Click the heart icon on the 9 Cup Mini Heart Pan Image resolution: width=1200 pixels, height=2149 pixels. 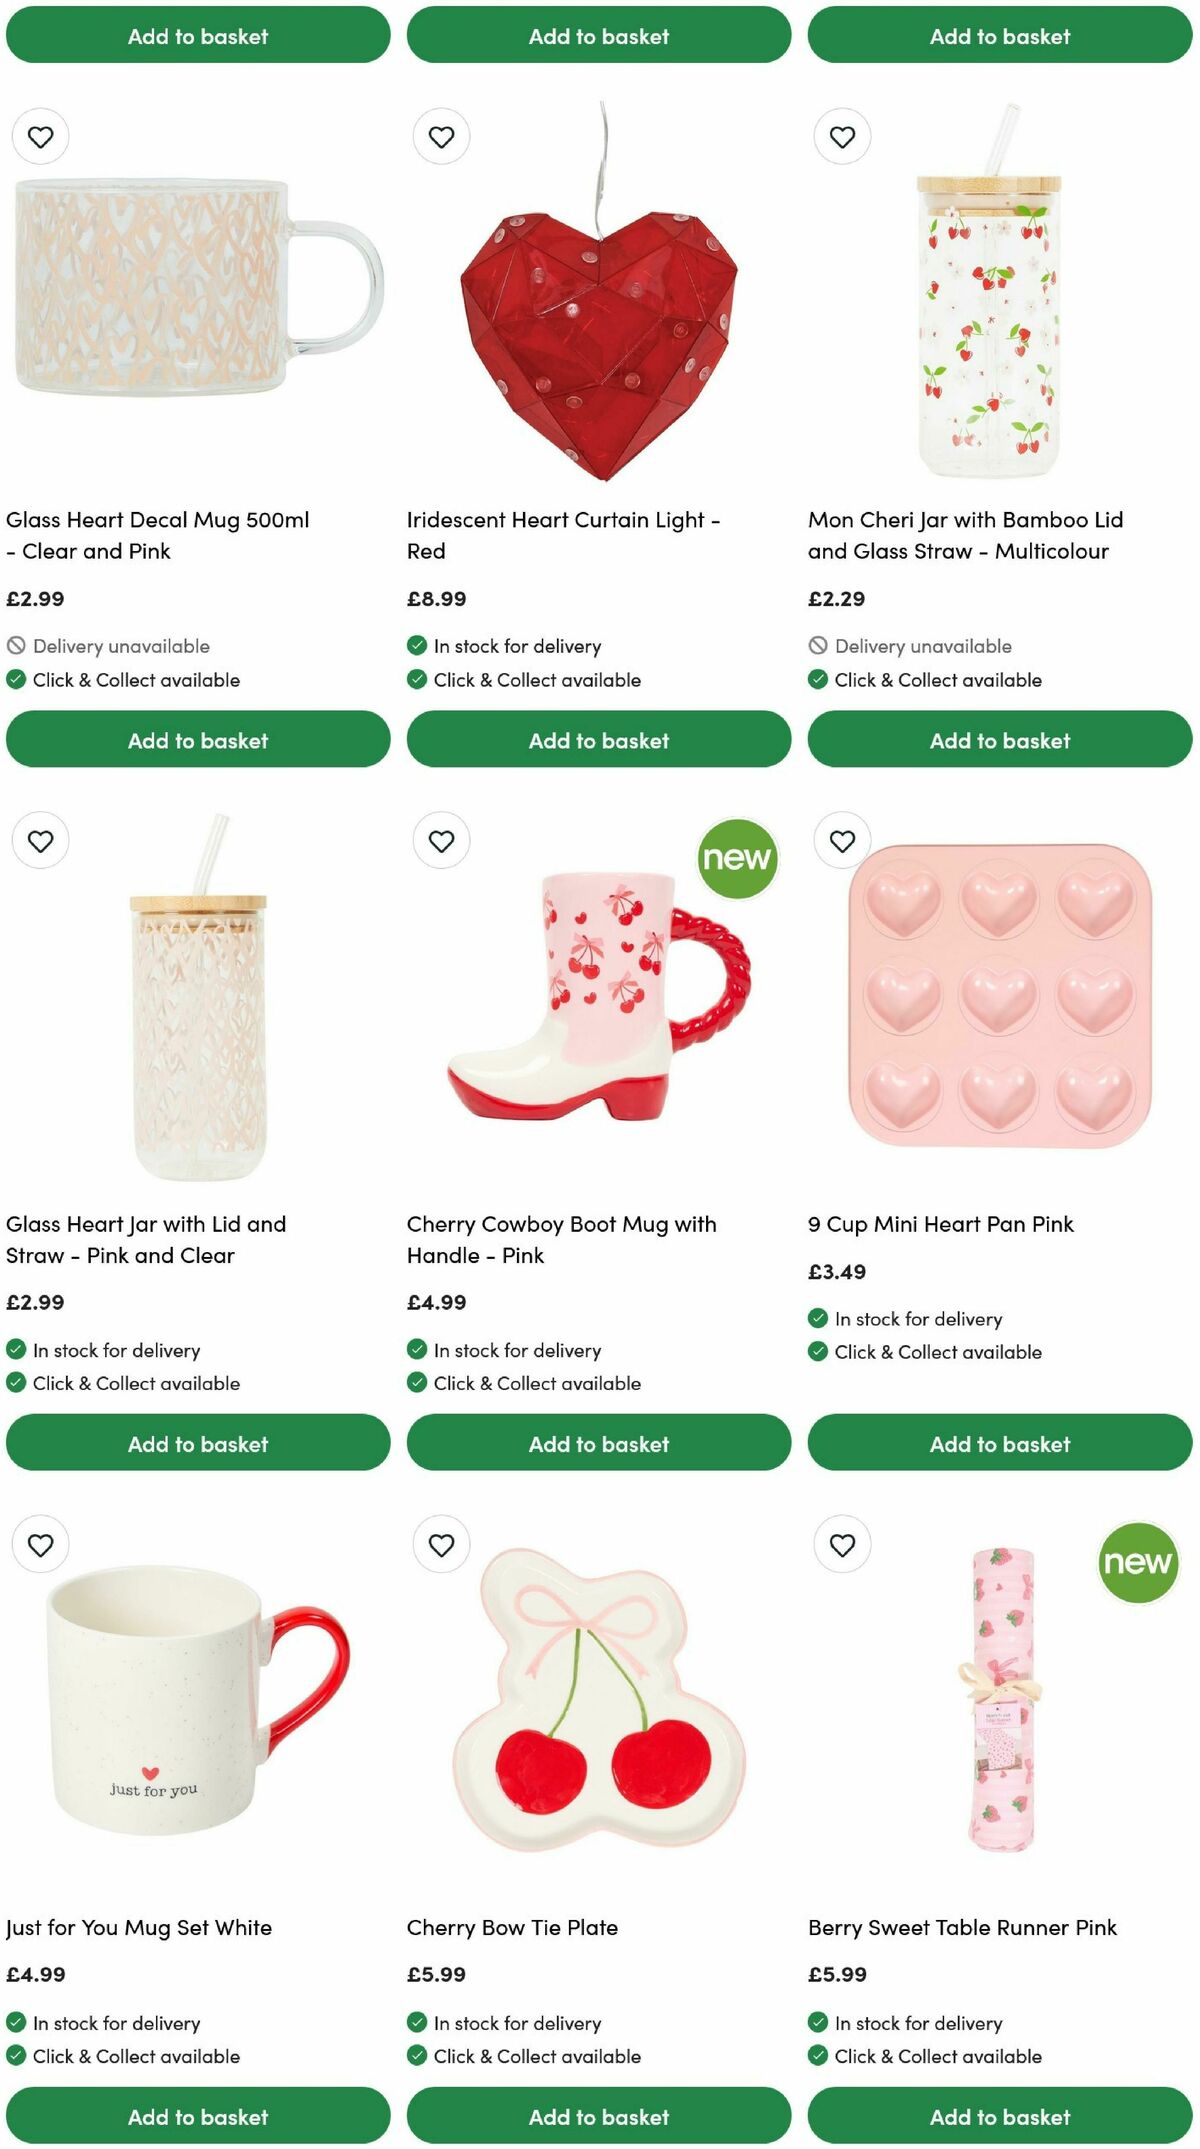point(841,841)
